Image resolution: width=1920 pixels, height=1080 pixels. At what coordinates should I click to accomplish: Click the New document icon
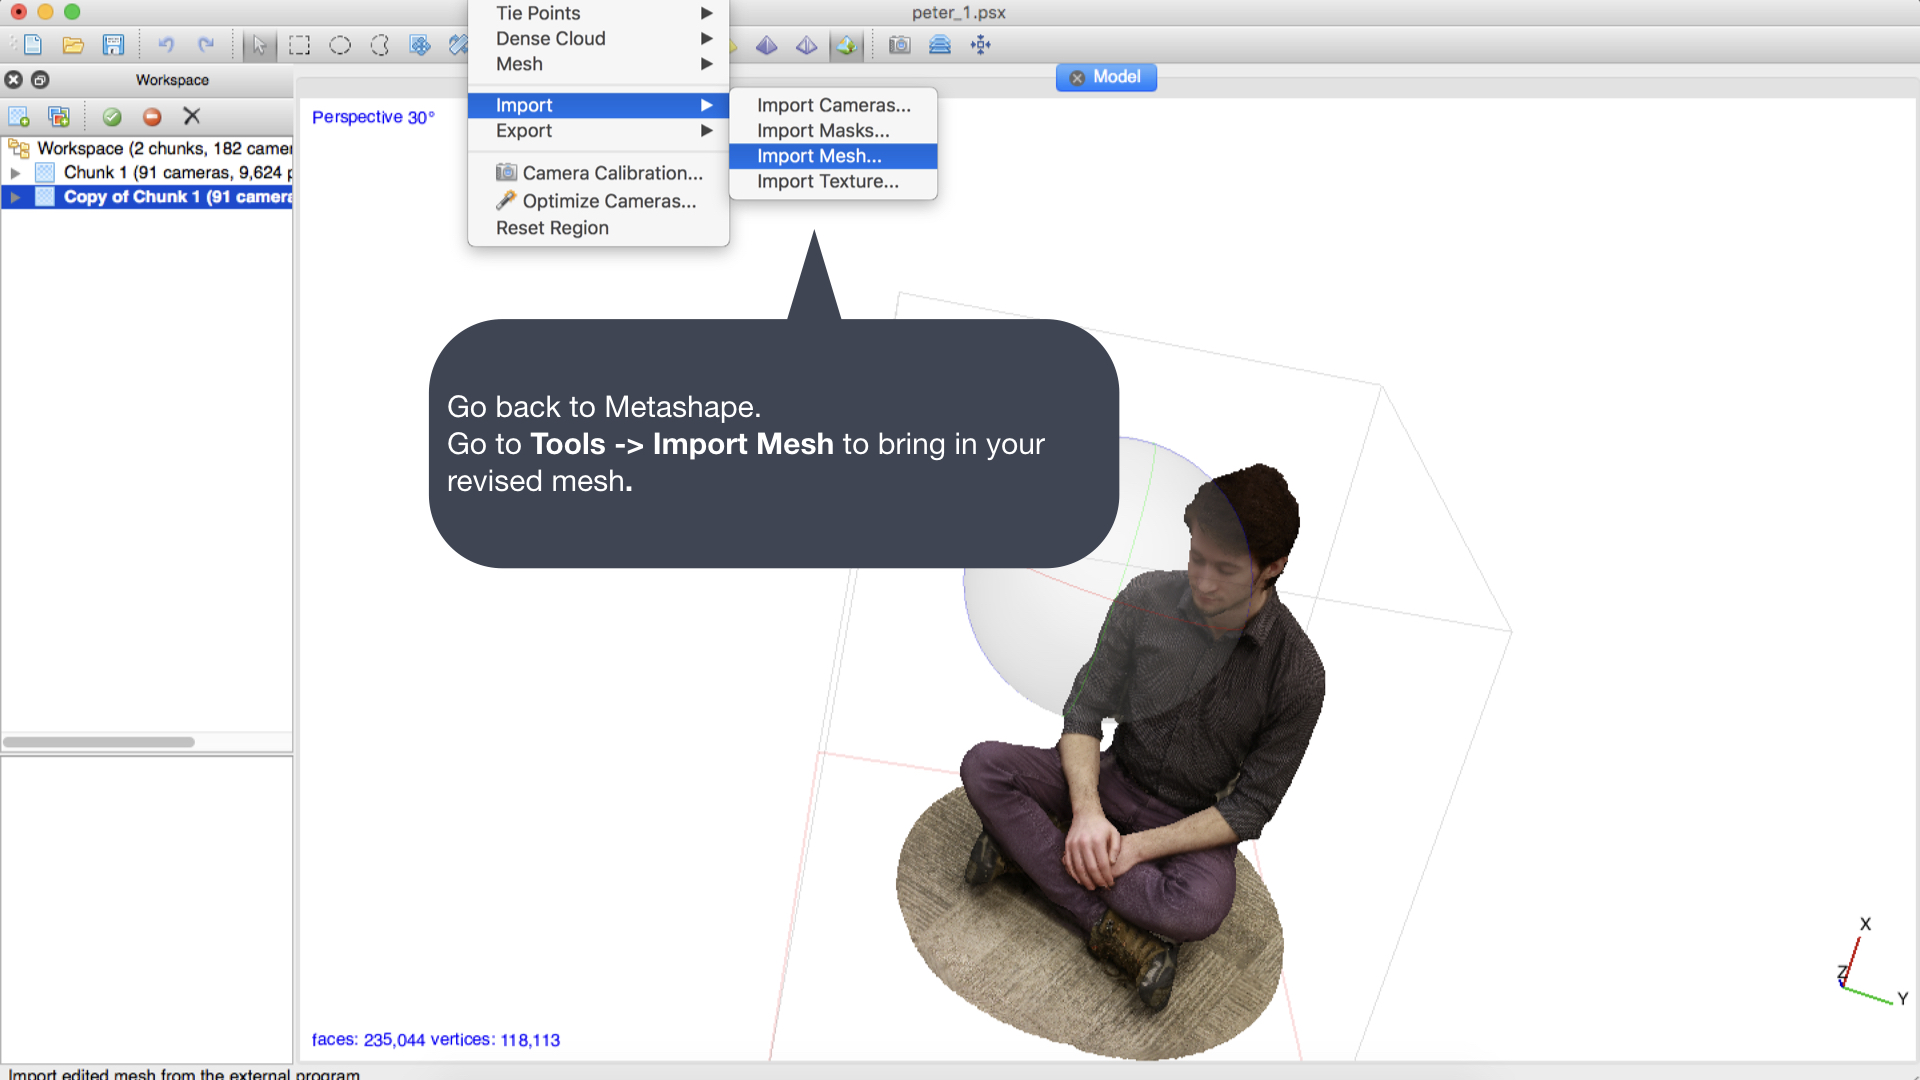point(33,45)
